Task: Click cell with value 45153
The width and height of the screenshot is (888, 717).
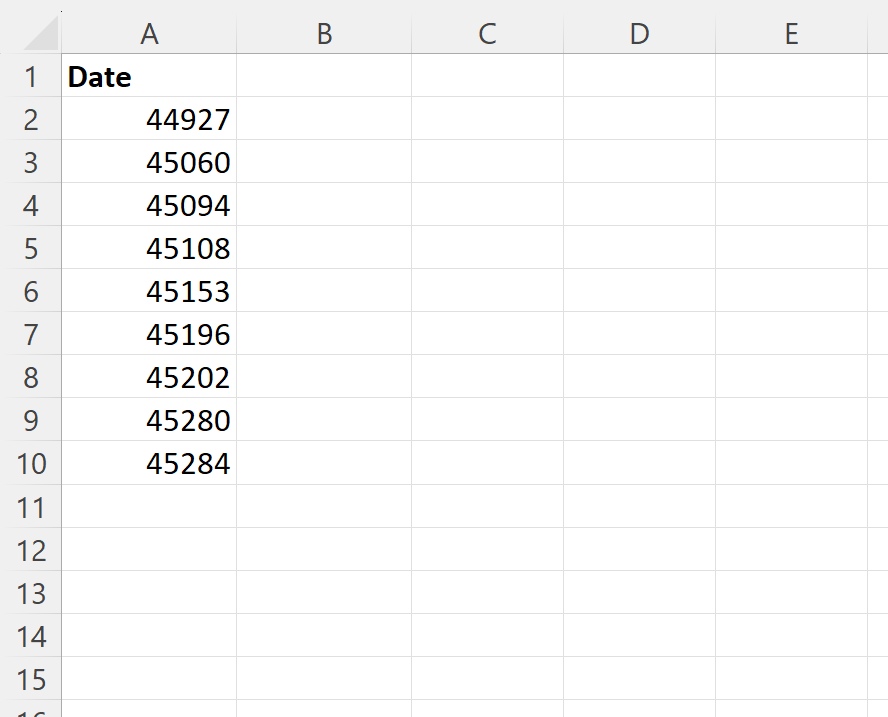Action: pos(149,292)
